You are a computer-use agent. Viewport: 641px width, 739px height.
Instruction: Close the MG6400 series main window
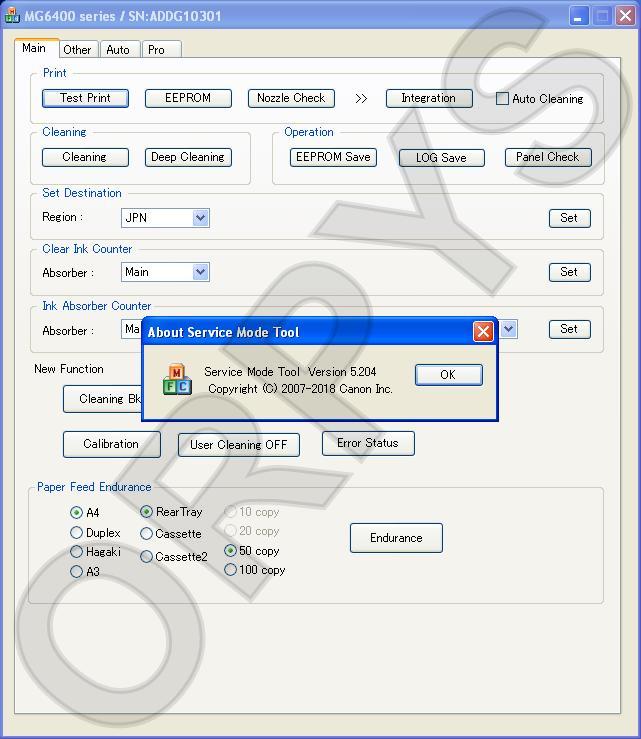(x=625, y=16)
